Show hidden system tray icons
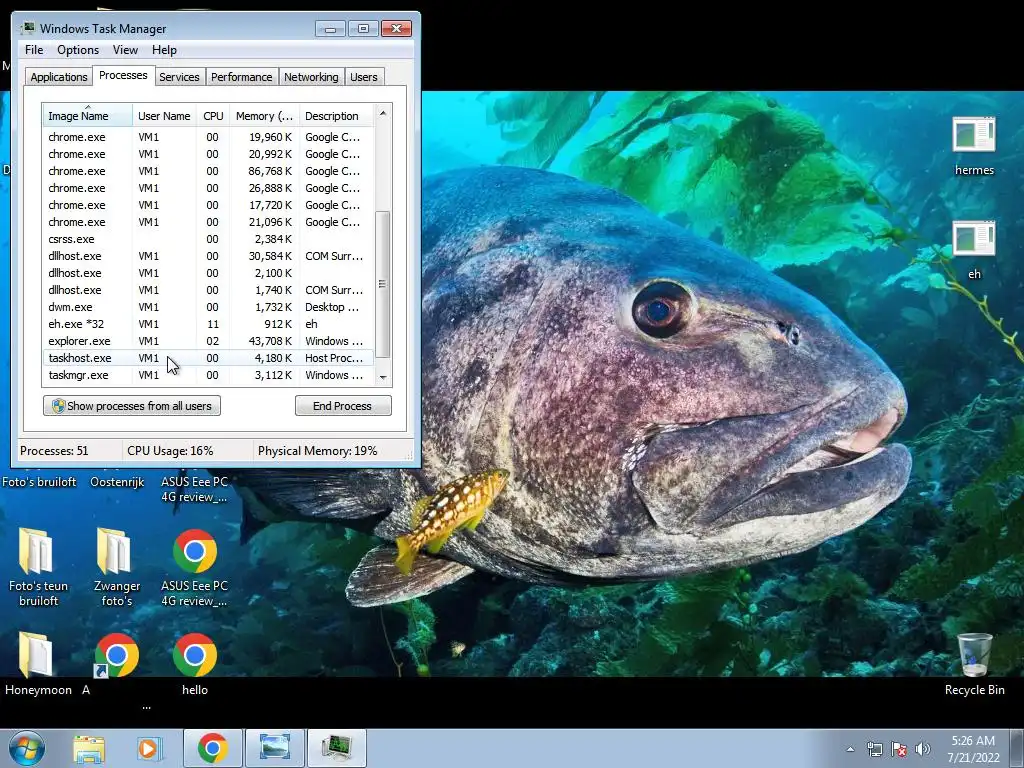 tap(850, 749)
